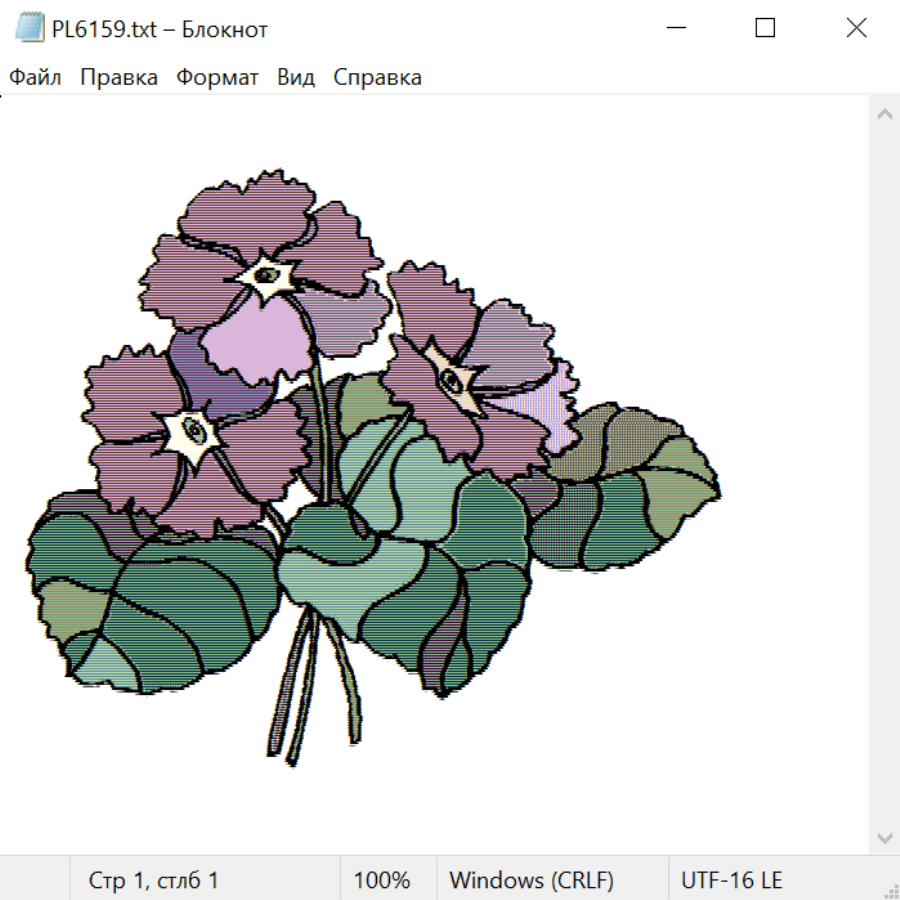The width and height of the screenshot is (900, 900).
Task: Click the UTF-16 LE encoding field
Action: [732, 880]
